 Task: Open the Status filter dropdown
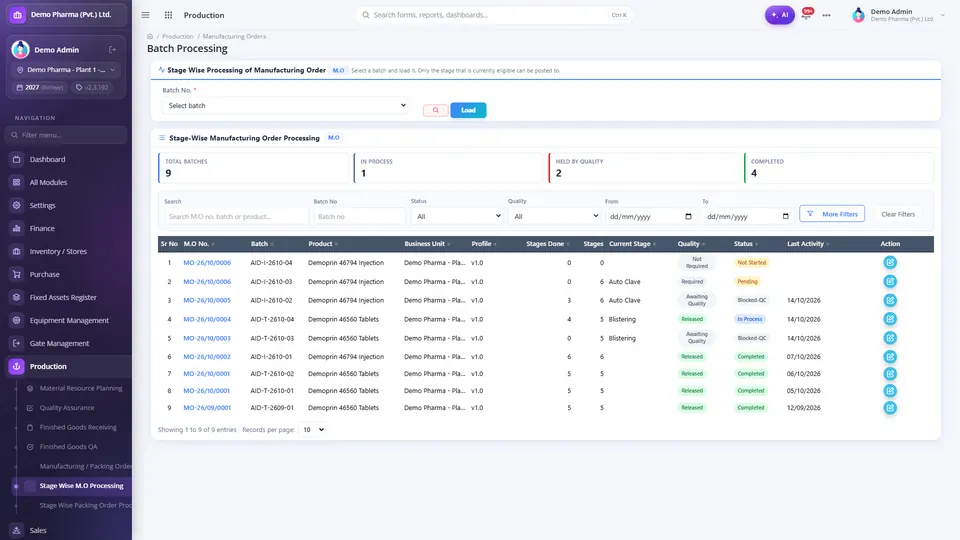click(x=457, y=216)
